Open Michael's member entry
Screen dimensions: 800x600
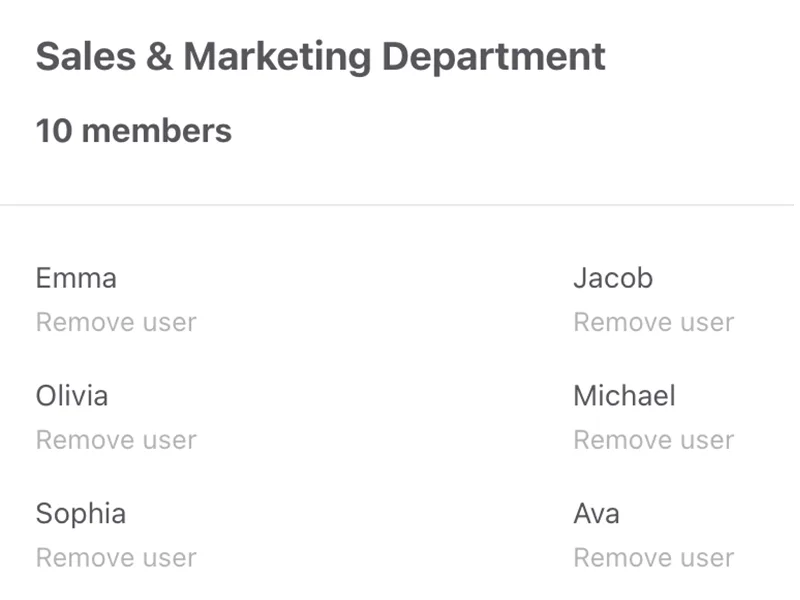pyautogui.click(x=625, y=396)
